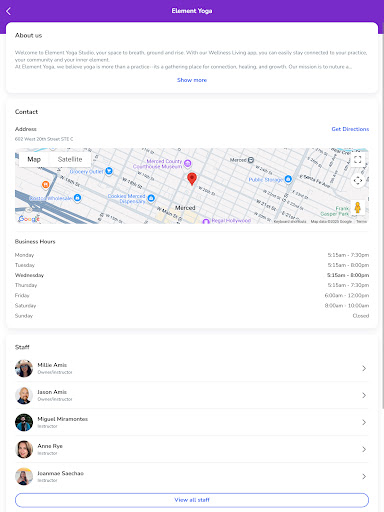This screenshot has height=512, width=384.
Task: Open map Terms link
Action: pyautogui.click(x=362, y=221)
